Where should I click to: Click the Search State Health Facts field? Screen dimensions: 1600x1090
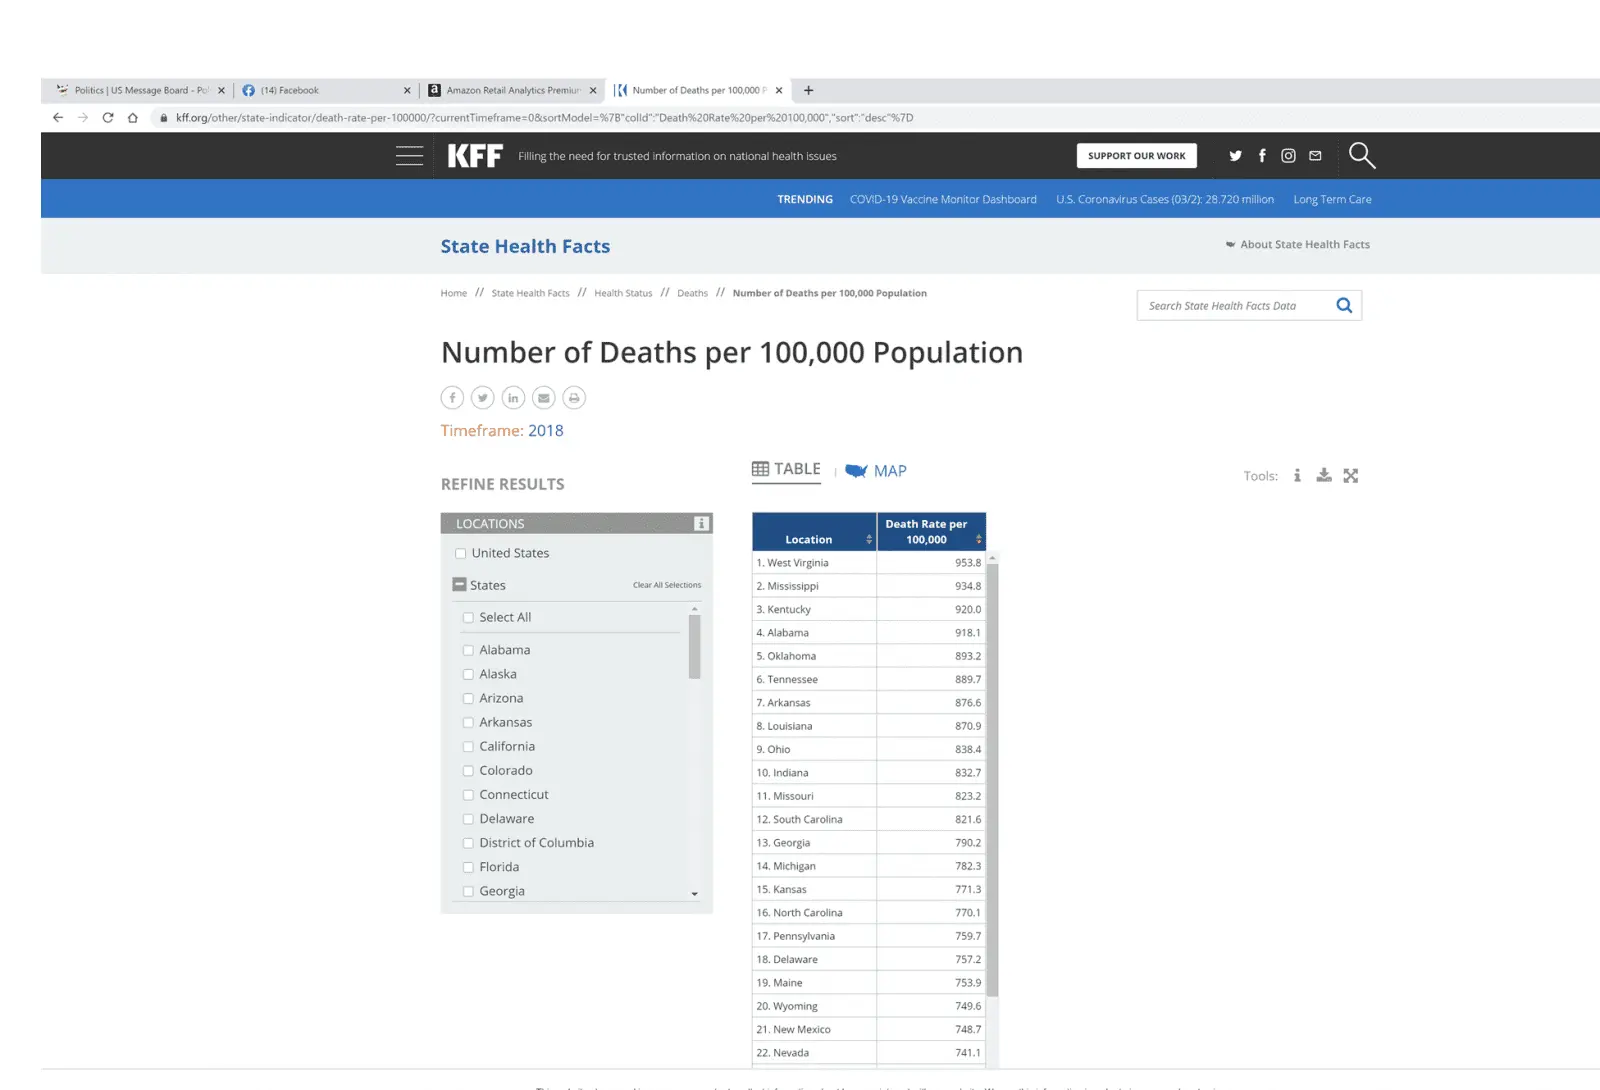(1235, 306)
